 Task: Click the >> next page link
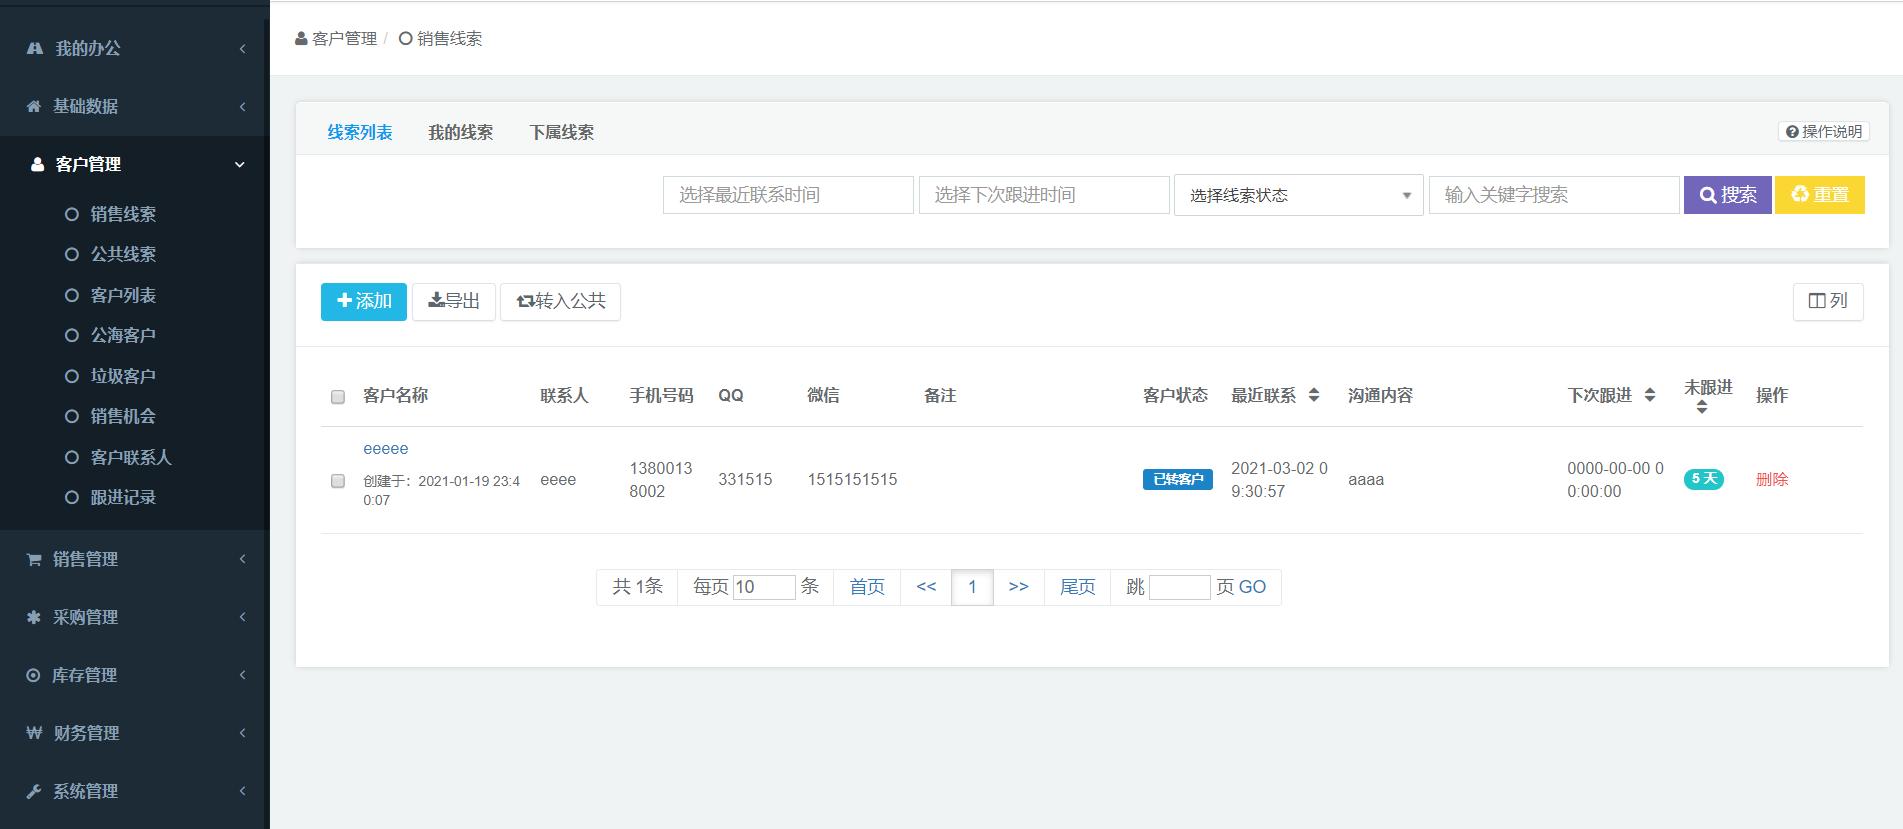point(1019,587)
